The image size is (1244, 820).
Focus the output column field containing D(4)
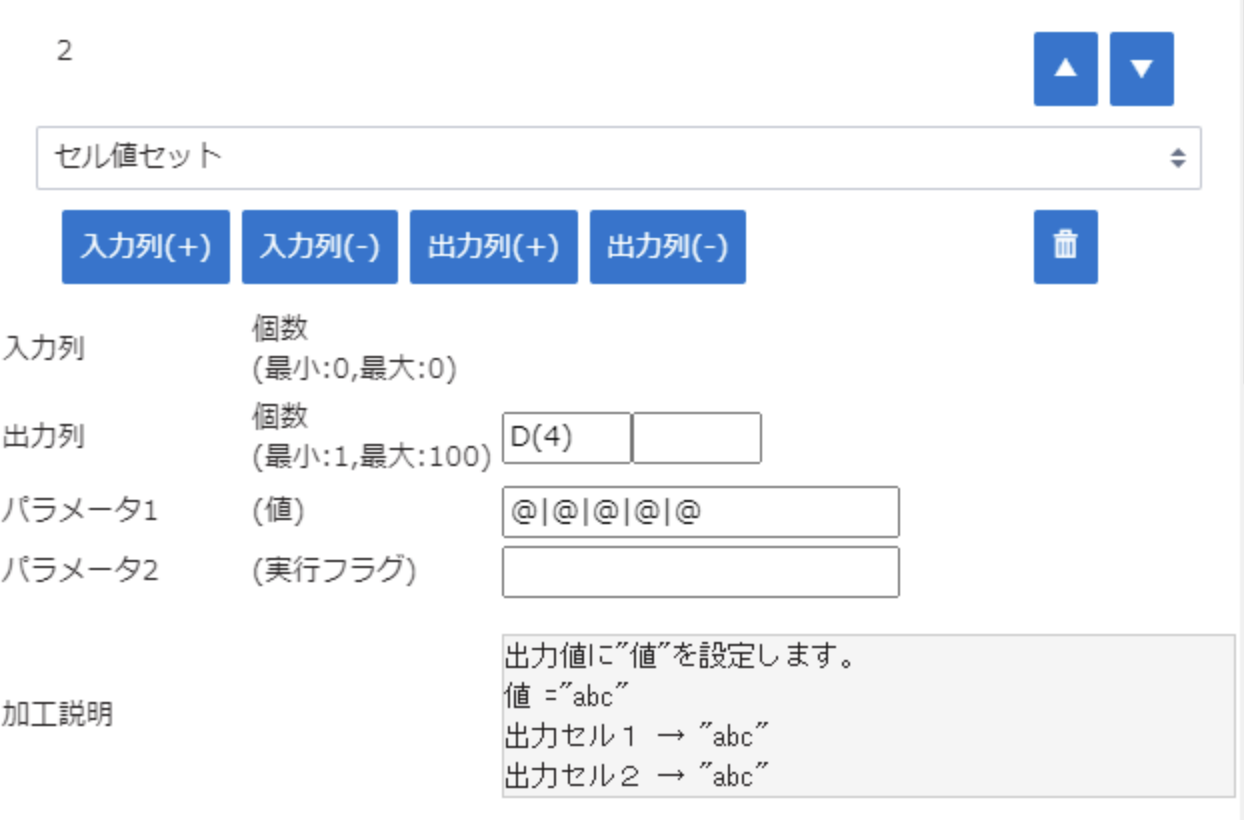click(566, 438)
